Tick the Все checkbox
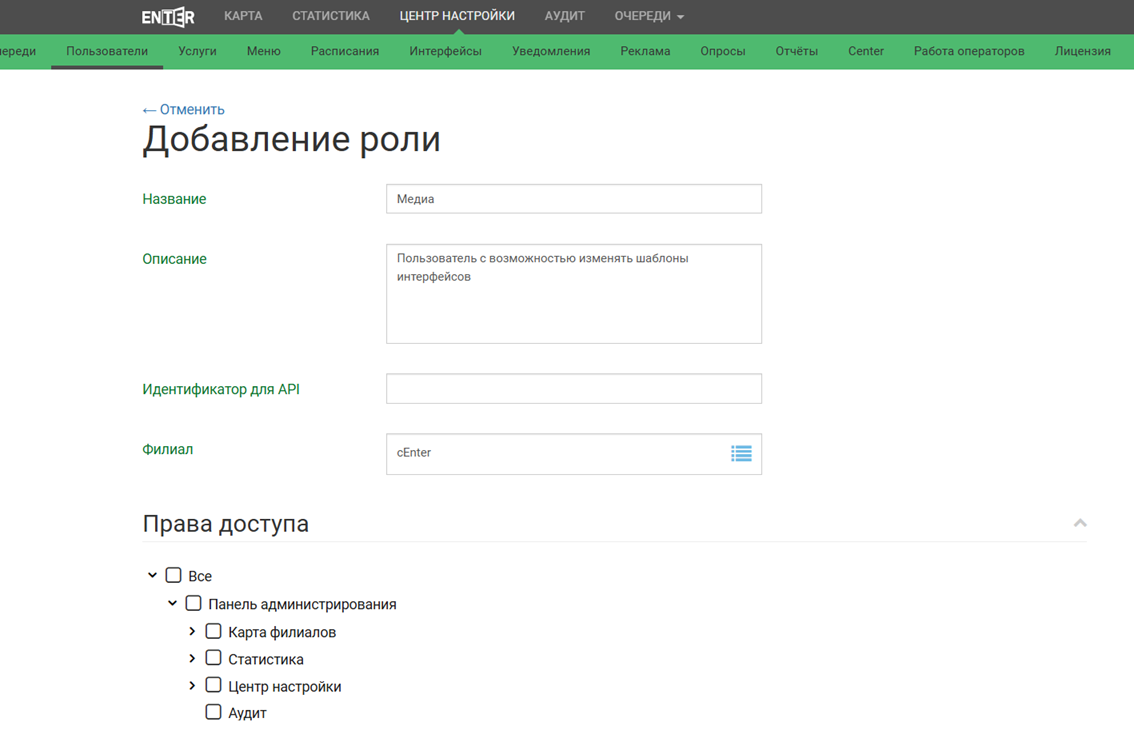 [174, 576]
